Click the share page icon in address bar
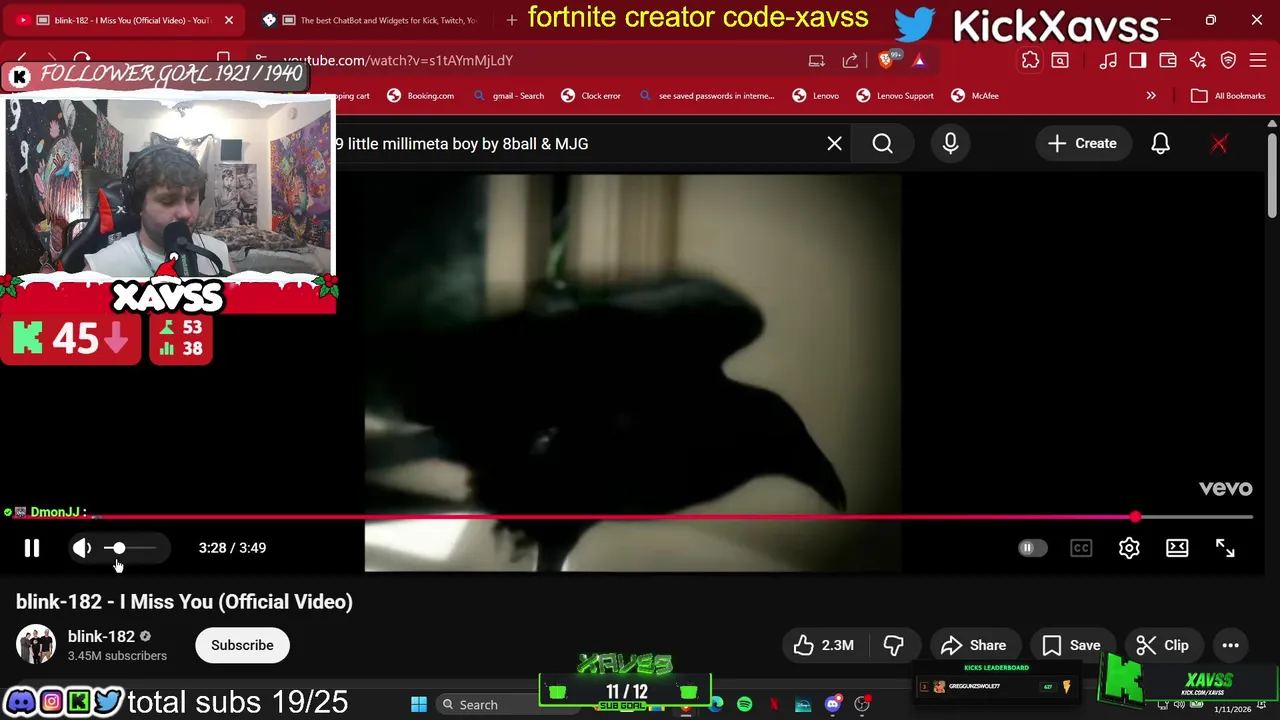Image resolution: width=1280 pixels, height=720 pixels. pyautogui.click(x=850, y=60)
